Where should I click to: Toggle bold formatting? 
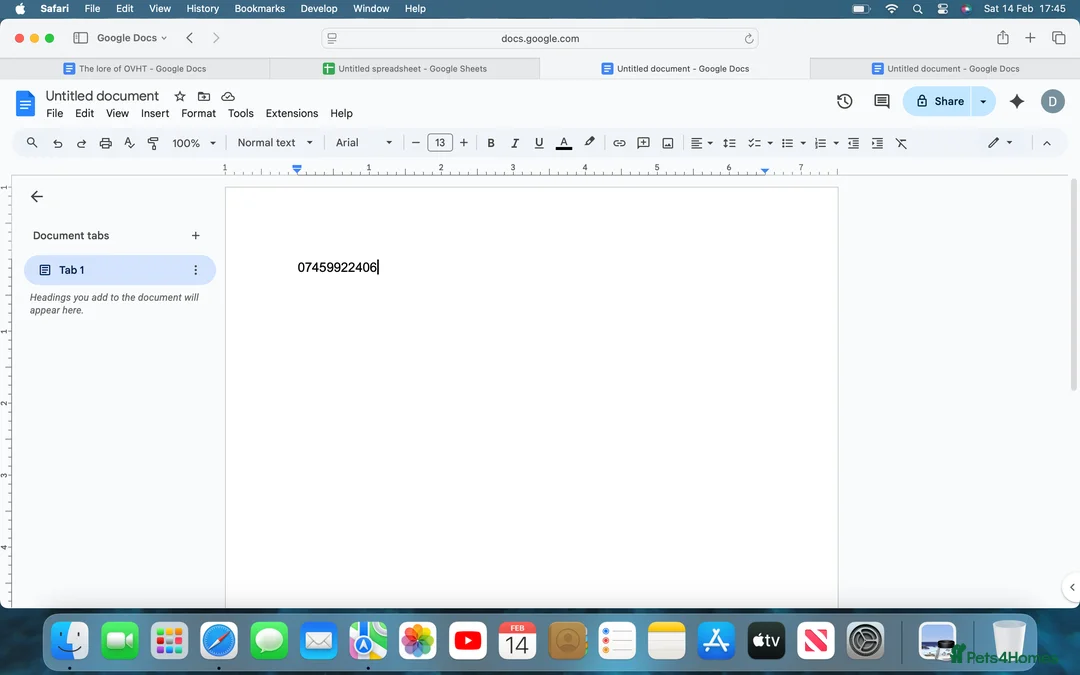pyautogui.click(x=491, y=143)
